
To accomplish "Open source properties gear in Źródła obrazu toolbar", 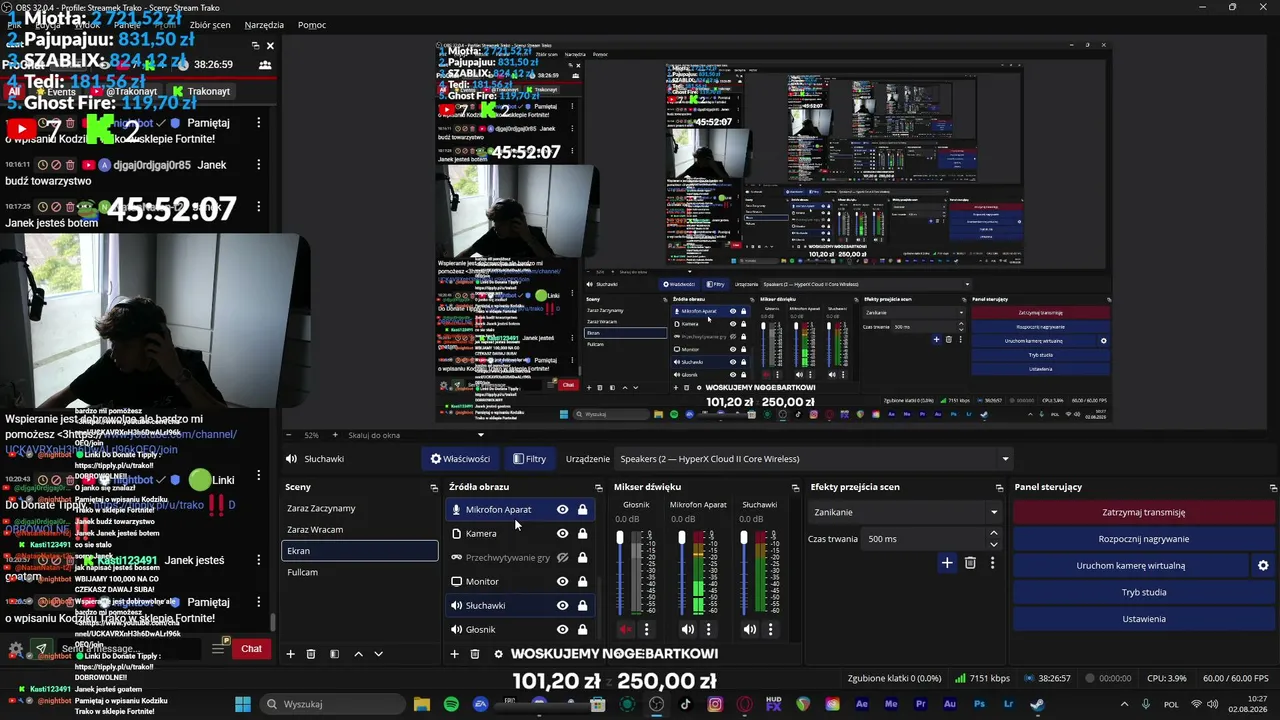I will 498,654.
